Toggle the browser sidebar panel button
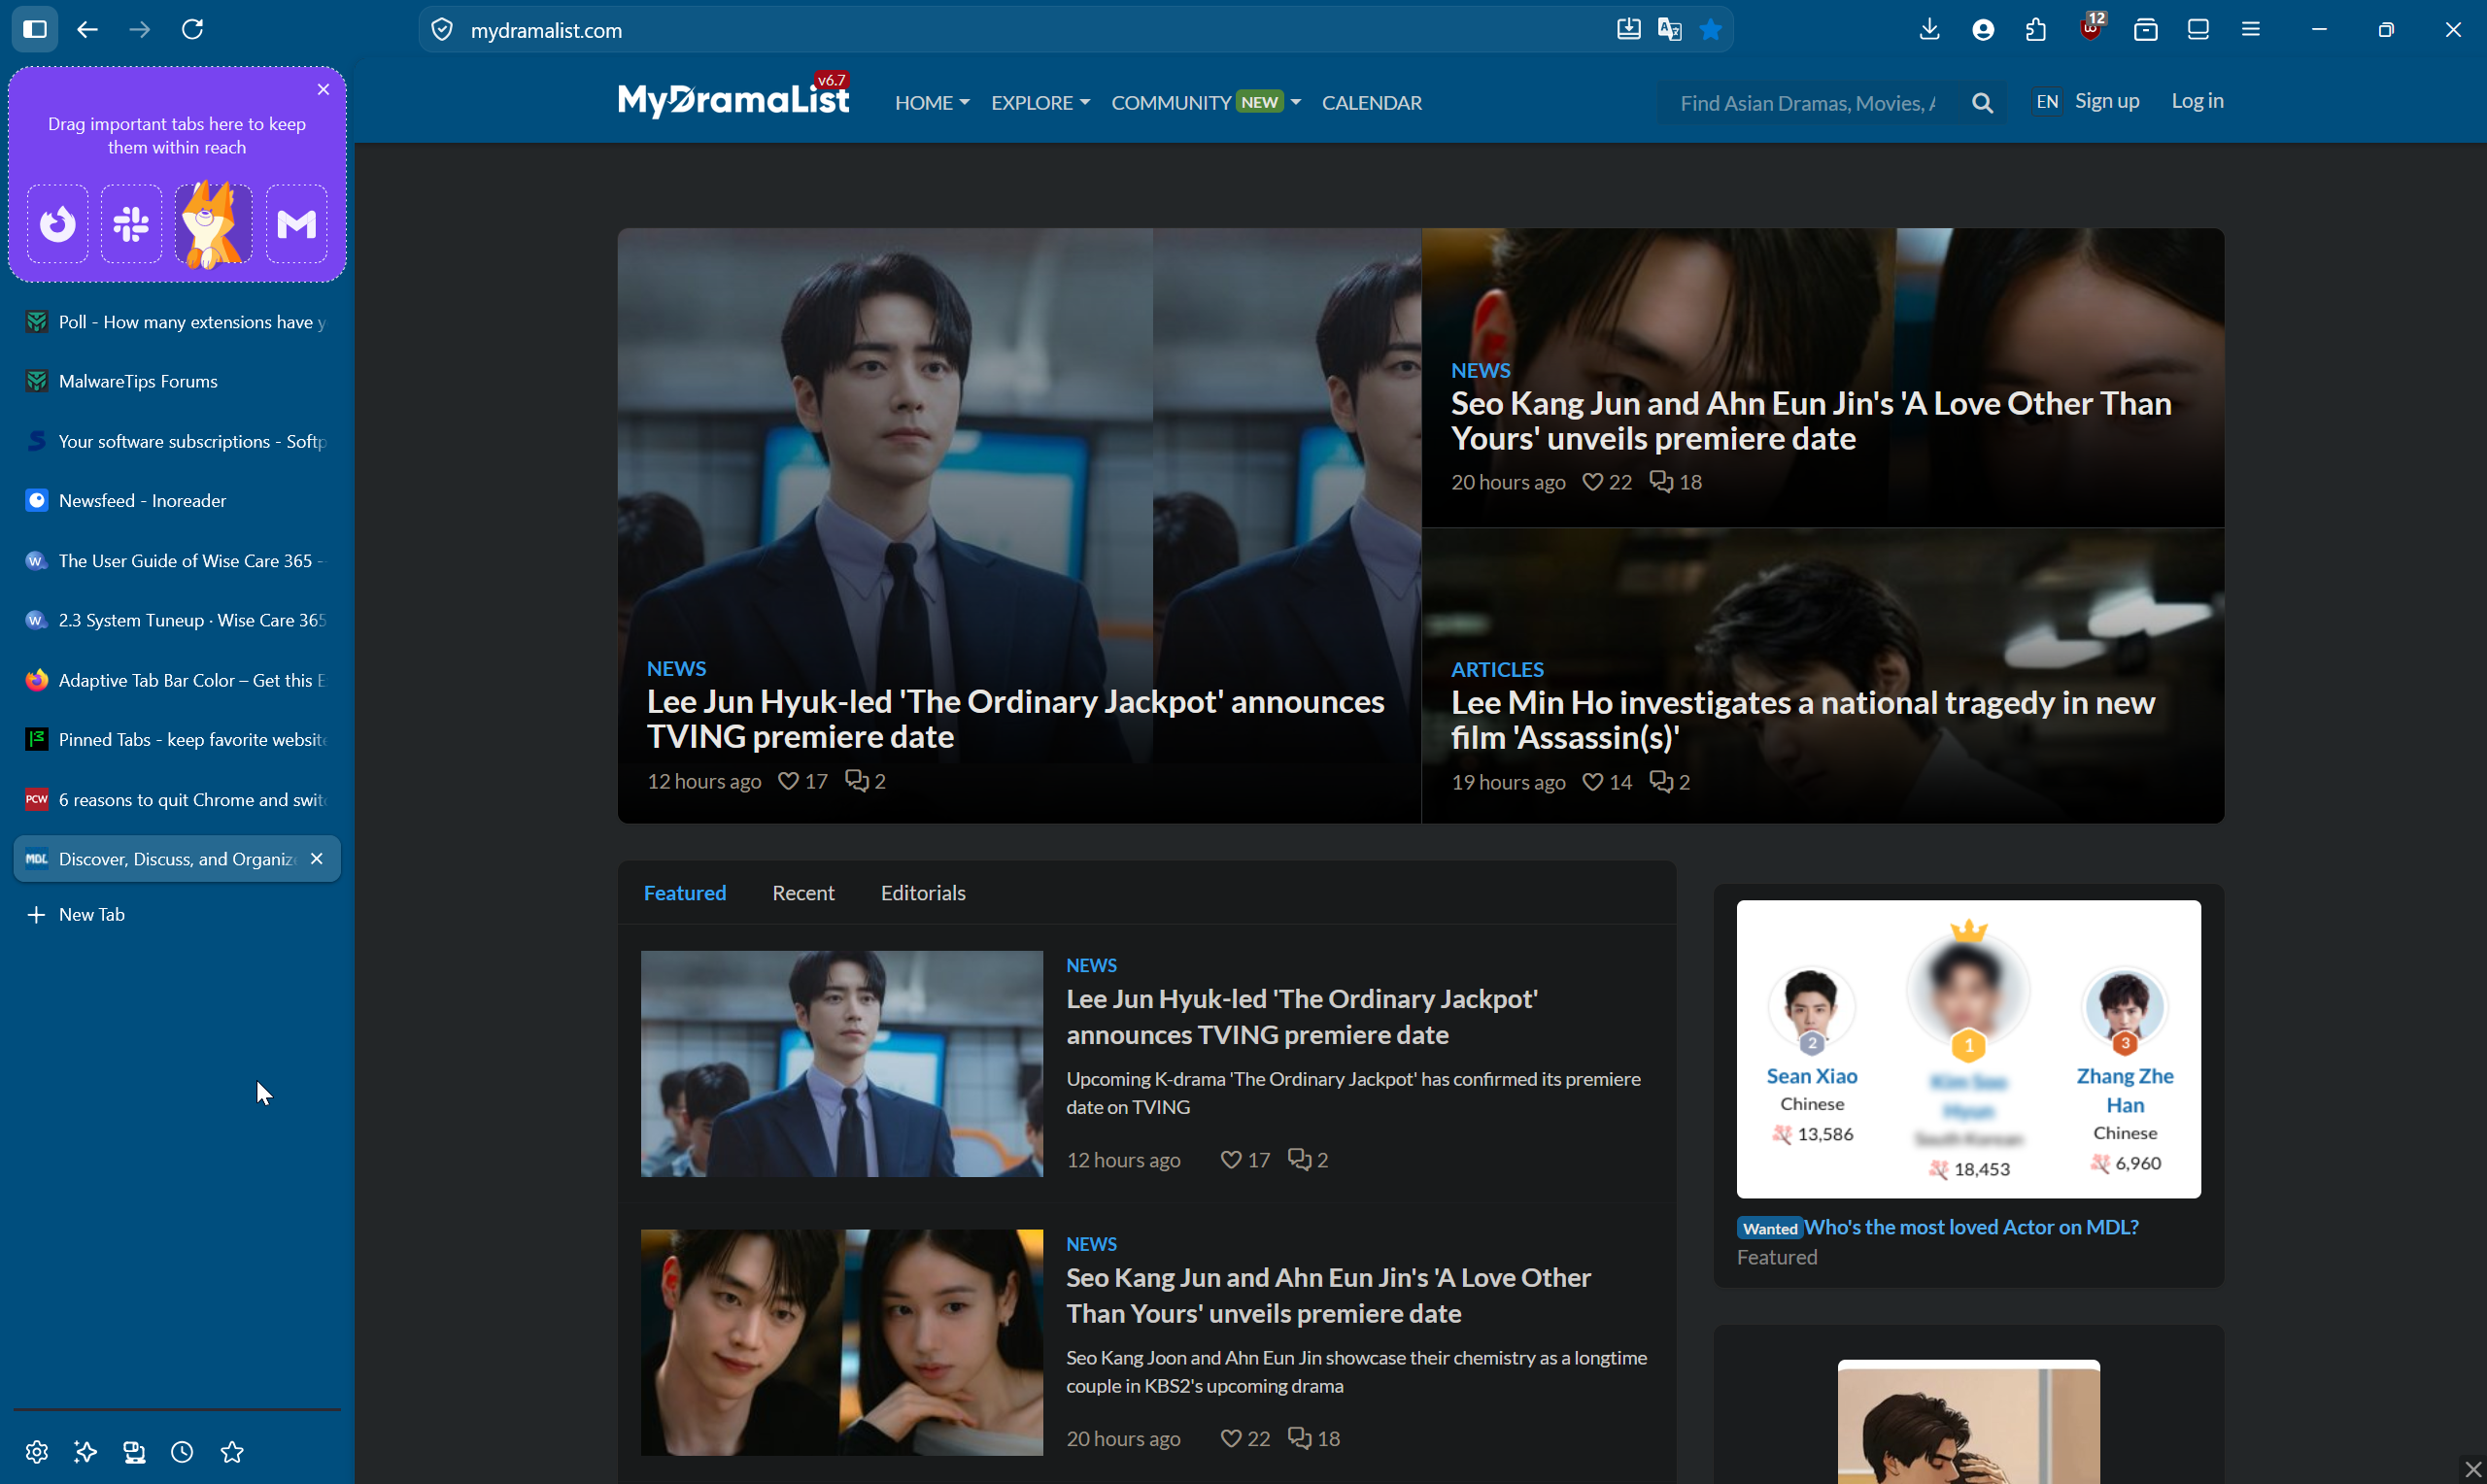 coord(35,29)
